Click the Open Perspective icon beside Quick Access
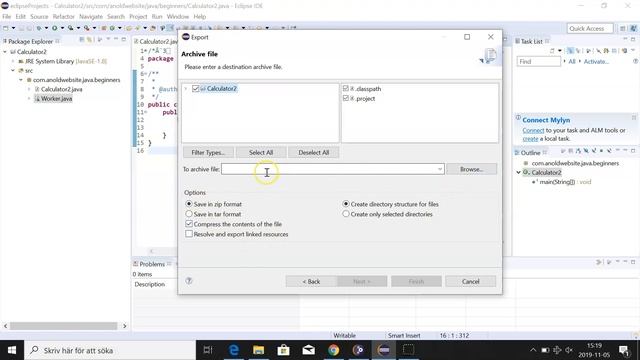The width and height of the screenshot is (640, 360). click(x=622, y=28)
